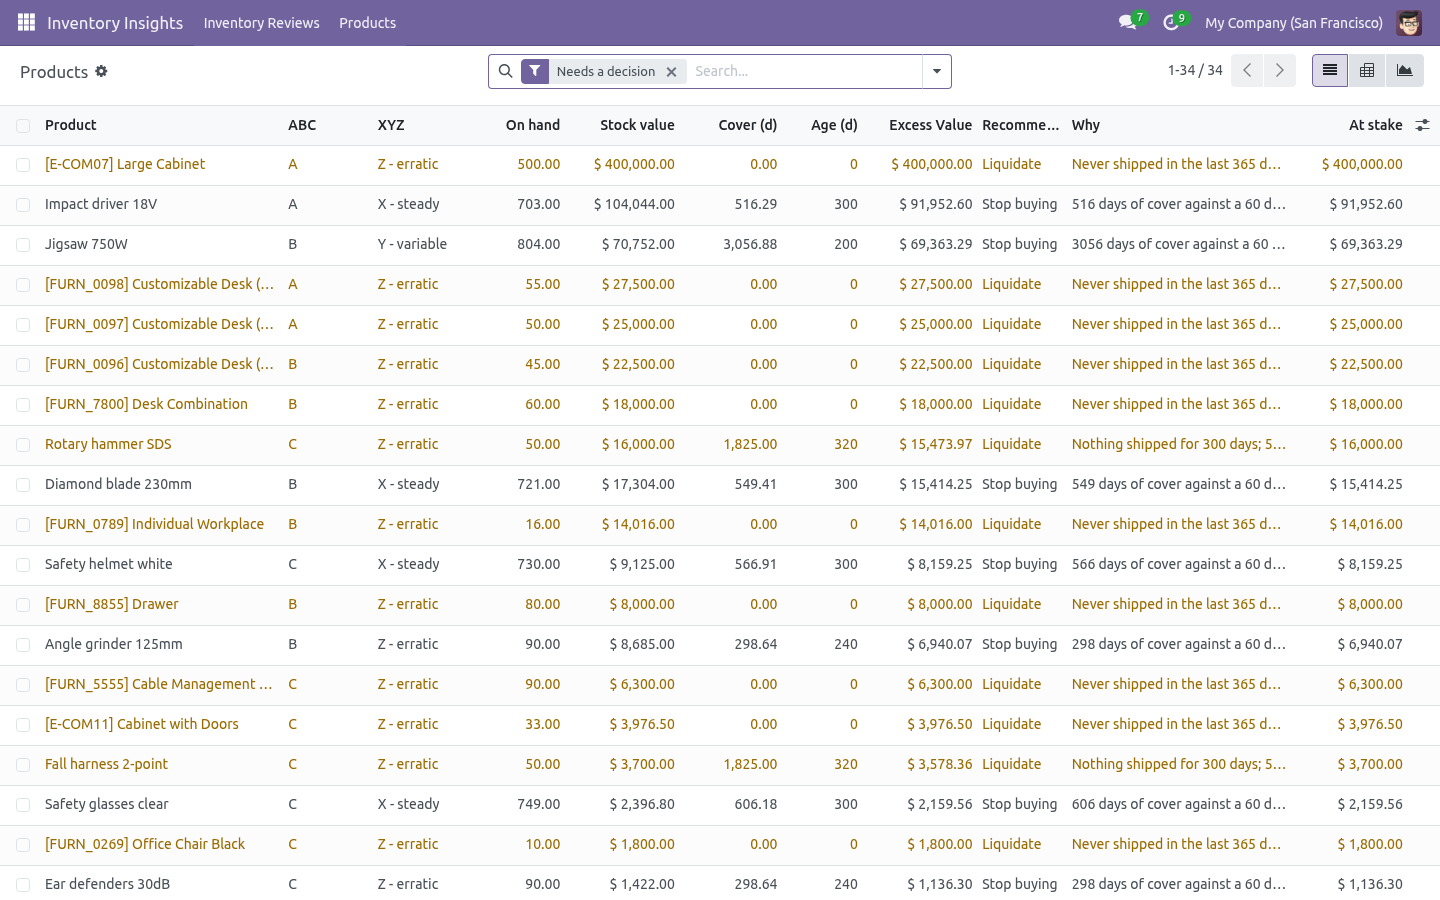Switch to pivot table view
Image resolution: width=1440 pixels, height=900 pixels.
coord(1367,70)
